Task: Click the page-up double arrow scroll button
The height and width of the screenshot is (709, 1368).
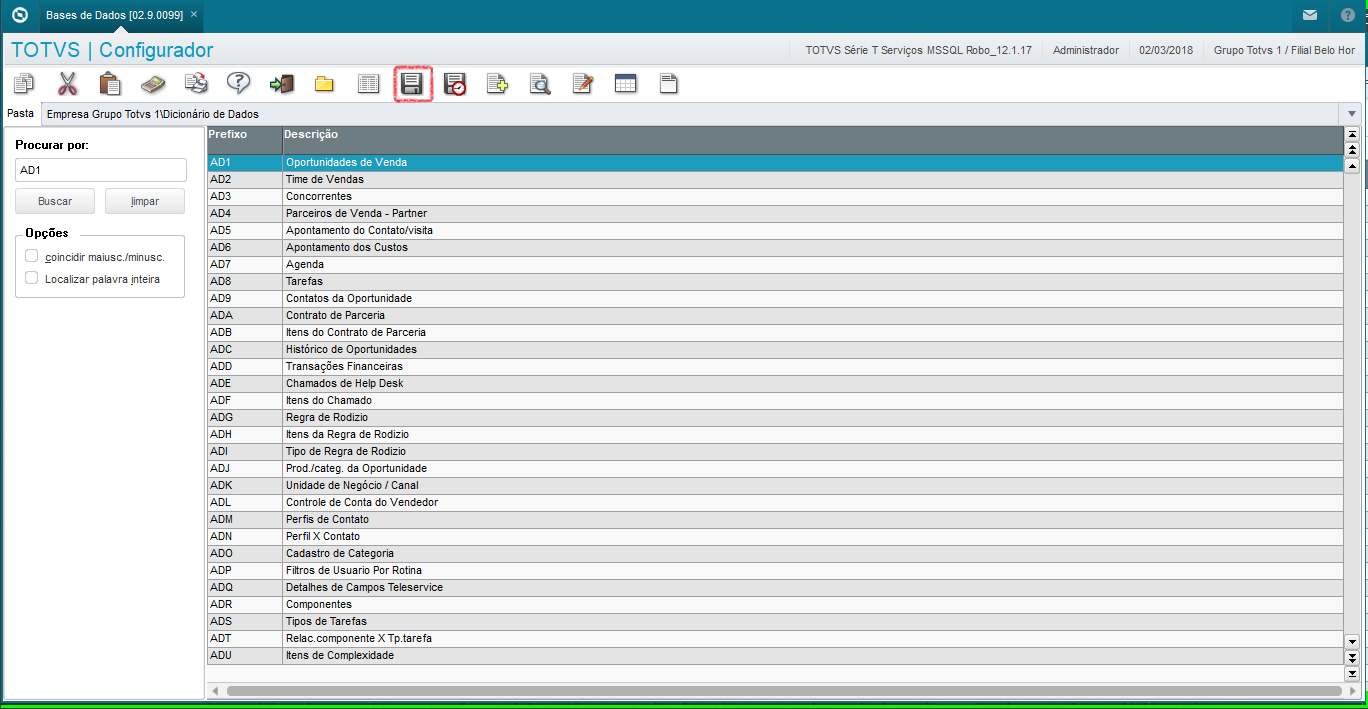Action: click(x=1352, y=149)
